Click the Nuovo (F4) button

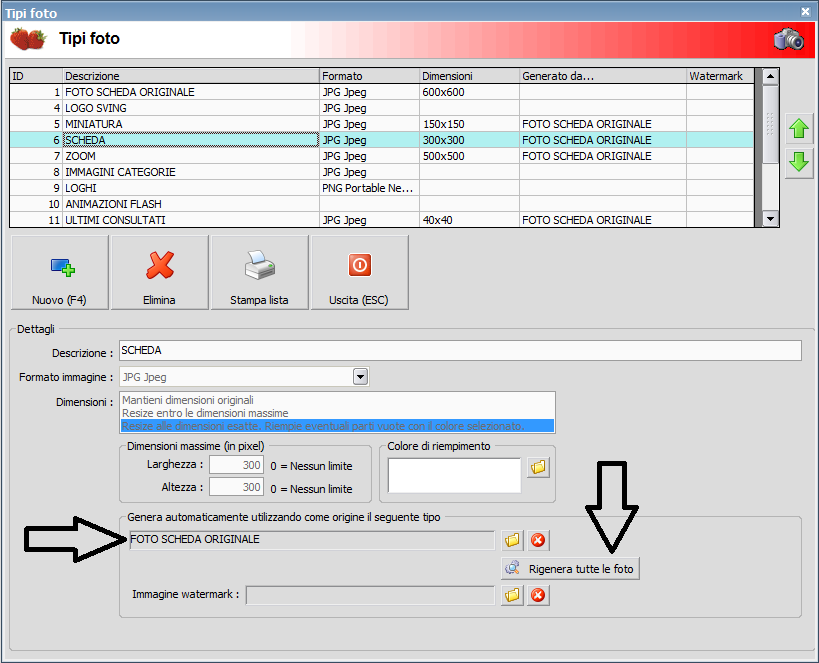coord(60,272)
